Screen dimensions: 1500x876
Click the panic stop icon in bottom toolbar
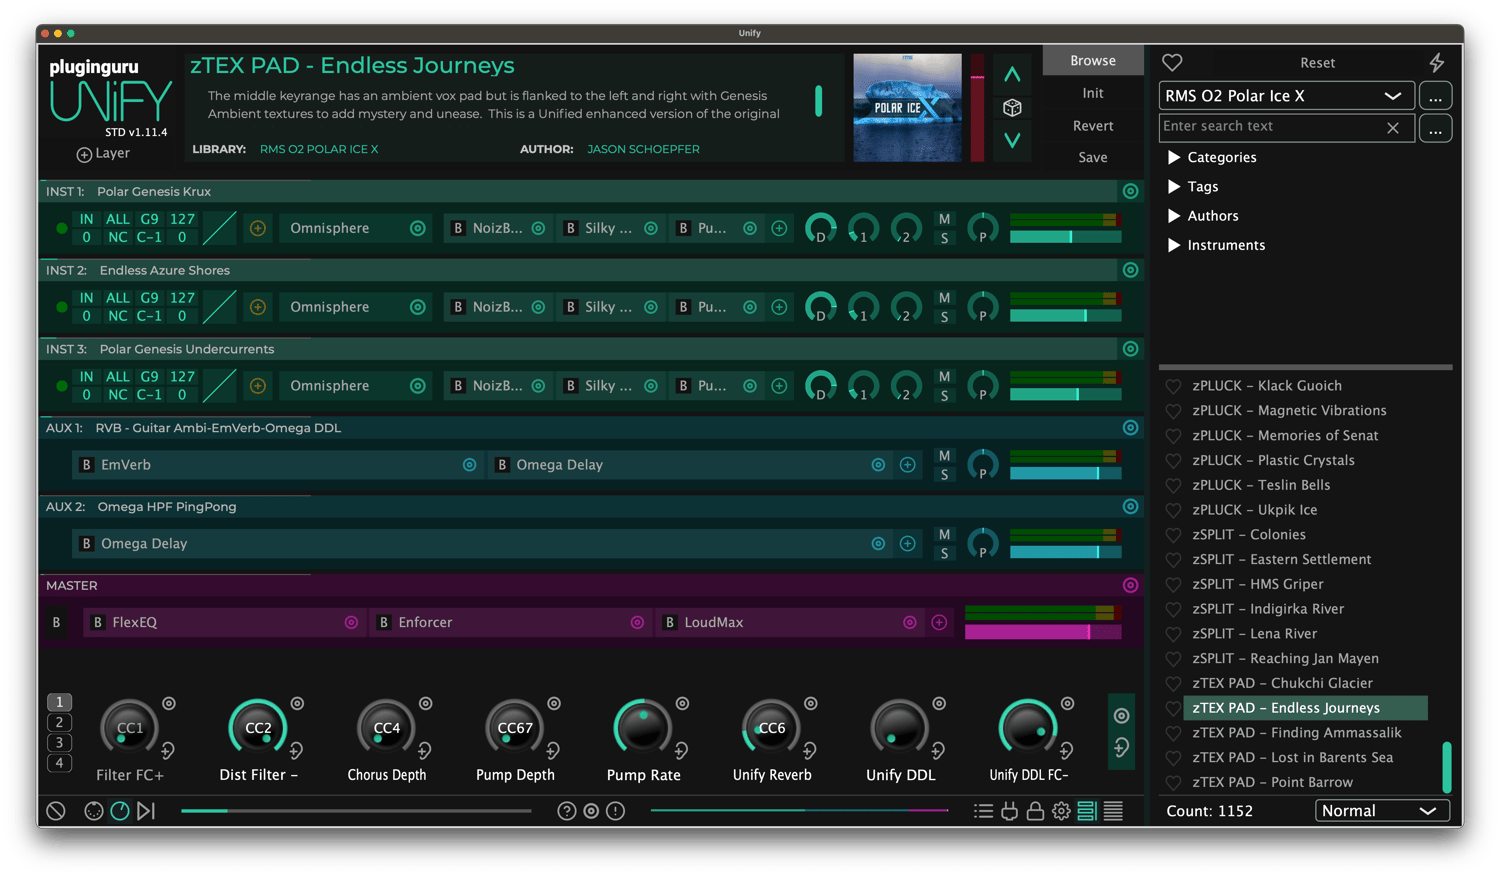56,811
